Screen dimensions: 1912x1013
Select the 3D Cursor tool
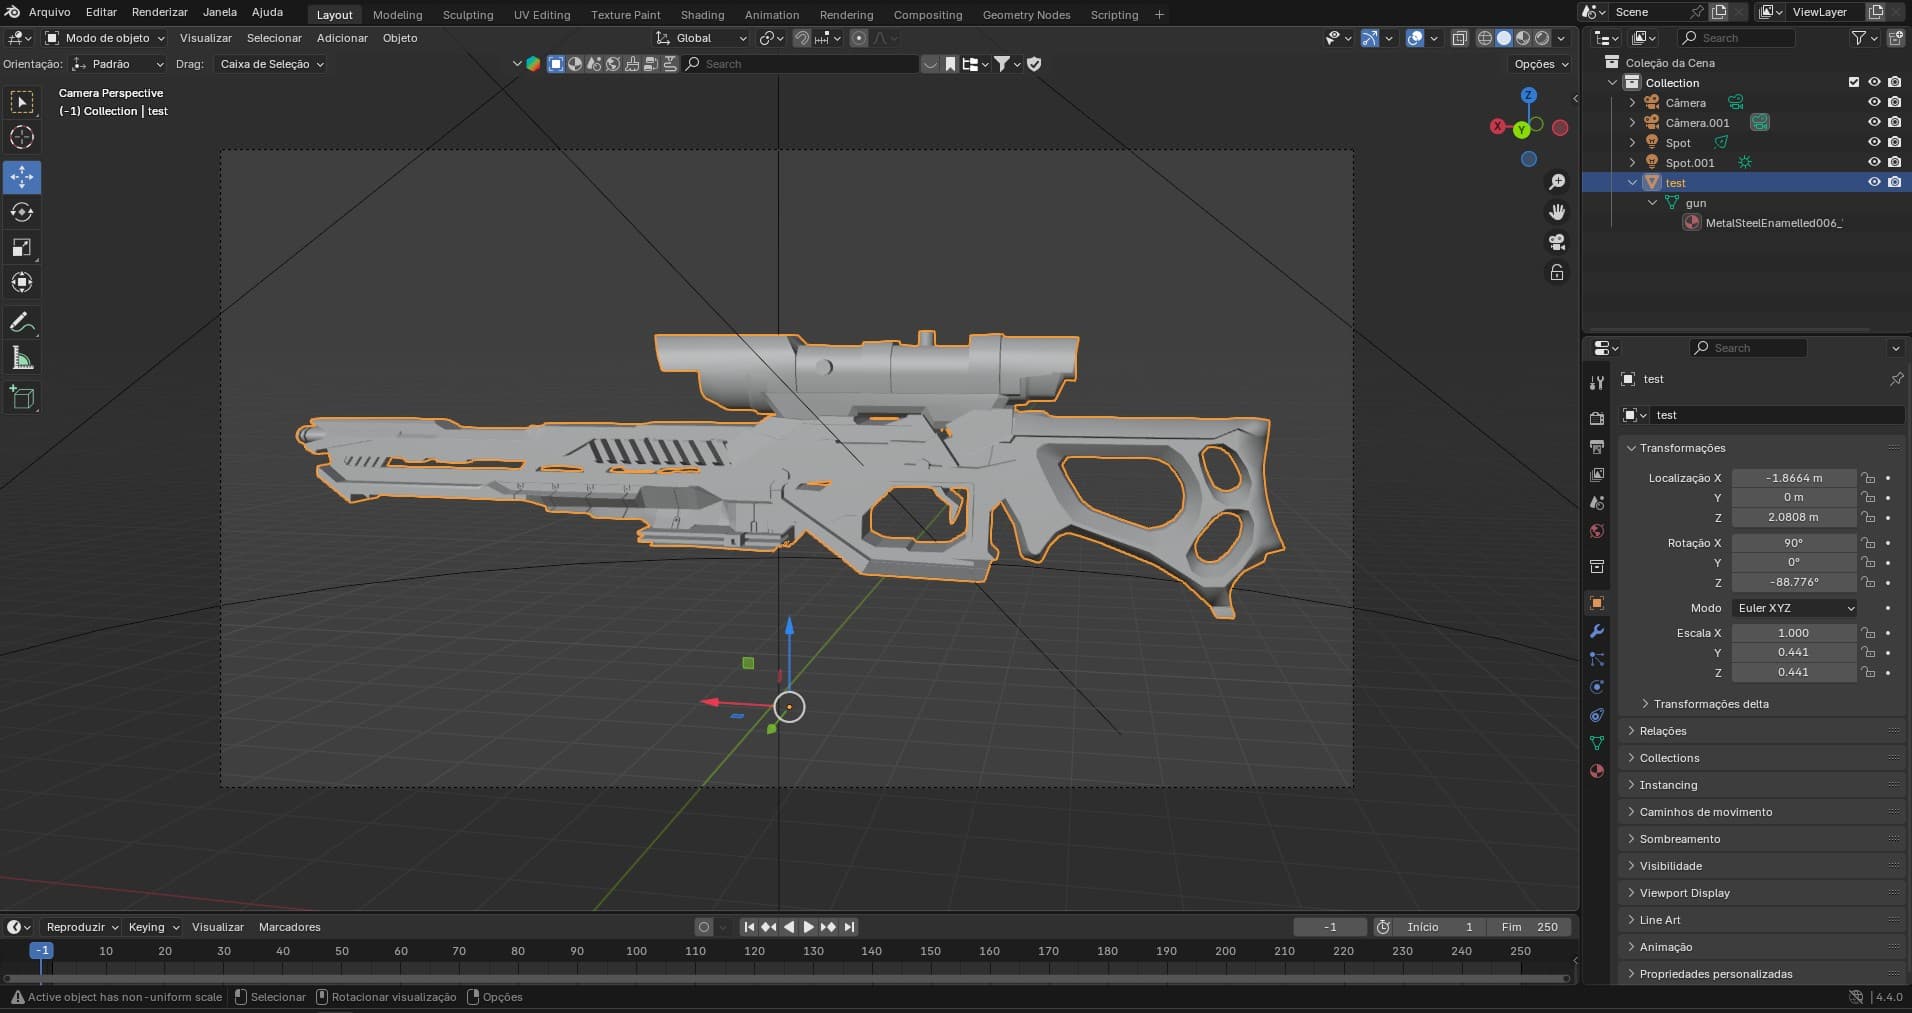tap(22, 138)
